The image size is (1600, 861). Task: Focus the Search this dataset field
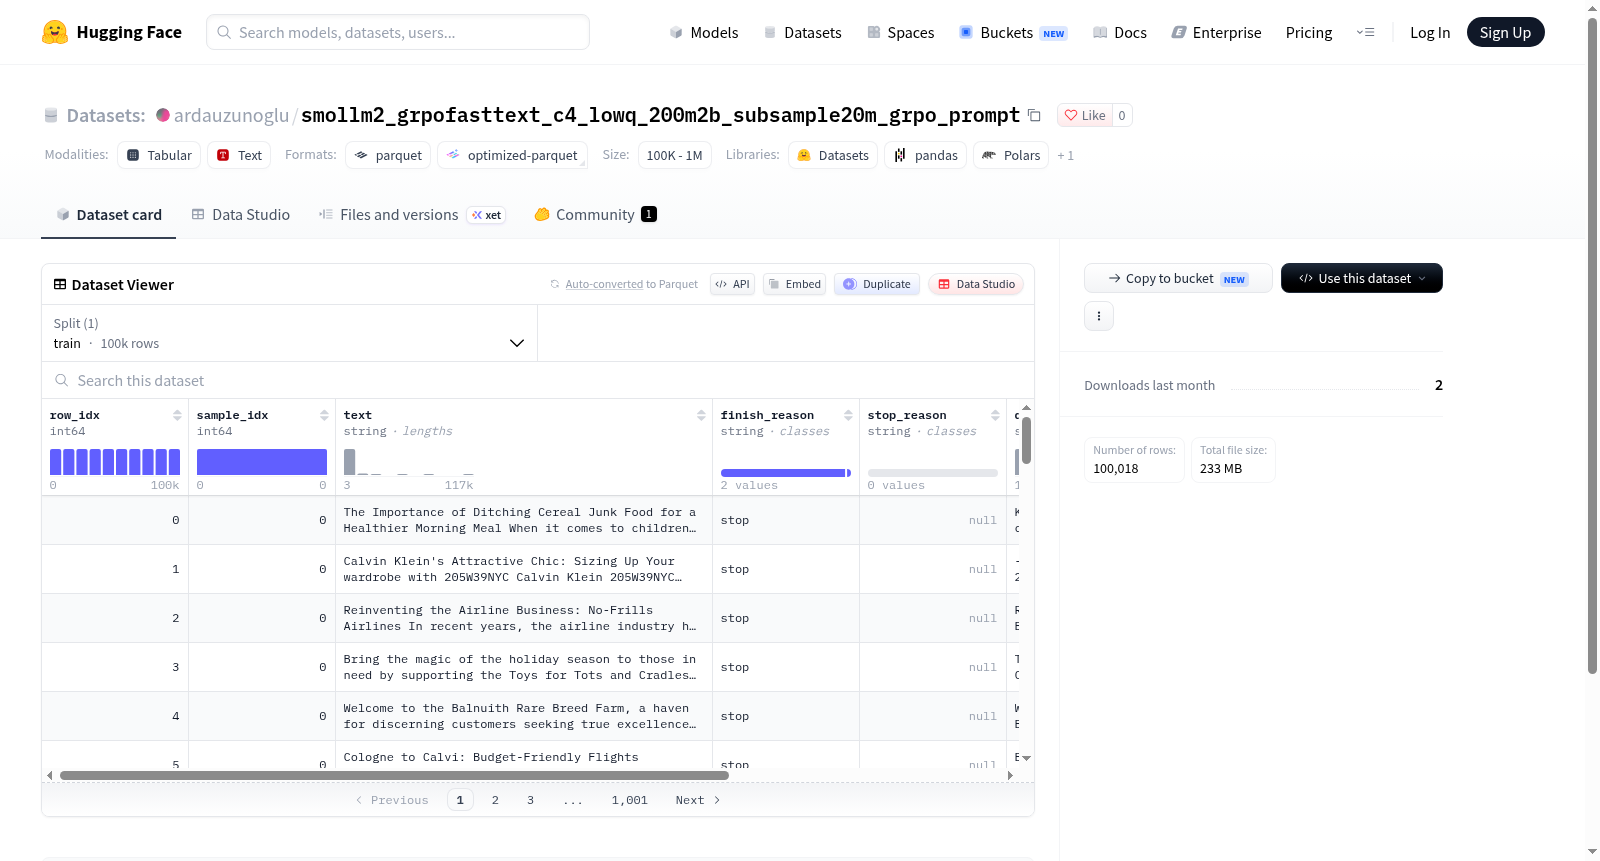[x=538, y=380]
